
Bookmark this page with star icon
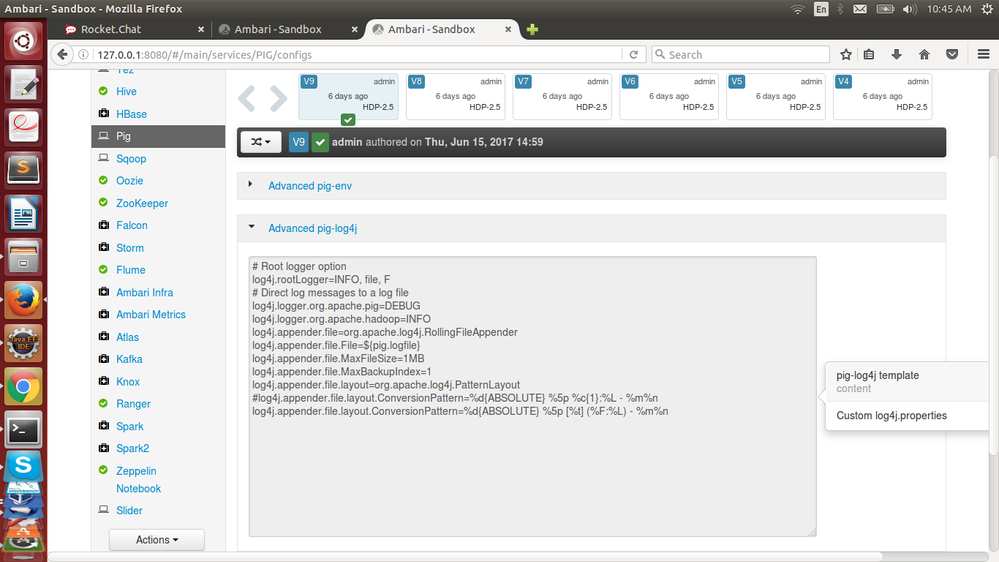[845, 55]
